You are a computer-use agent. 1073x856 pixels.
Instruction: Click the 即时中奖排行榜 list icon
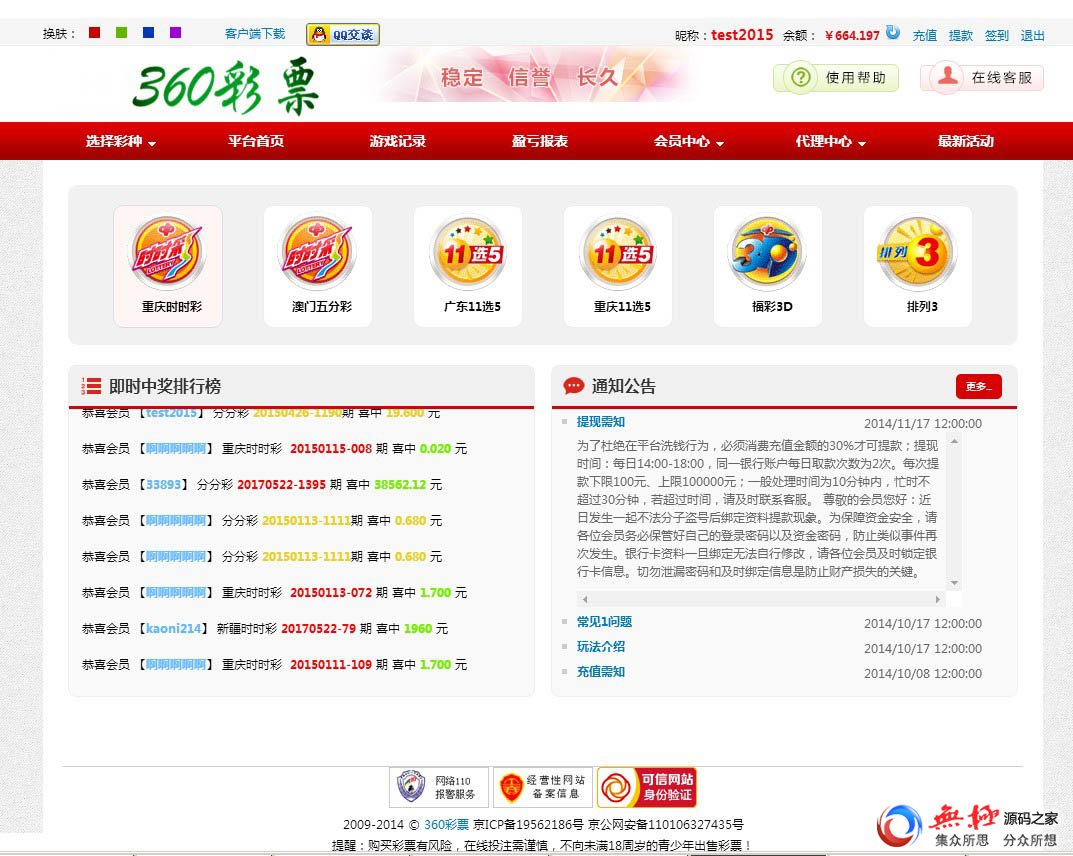91,386
